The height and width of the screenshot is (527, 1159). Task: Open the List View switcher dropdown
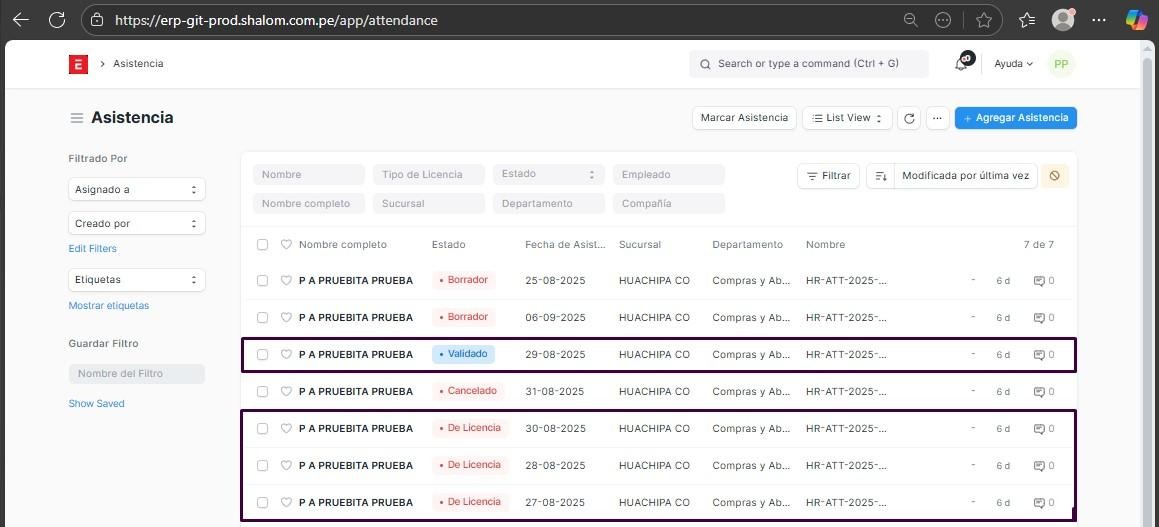[847, 118]
